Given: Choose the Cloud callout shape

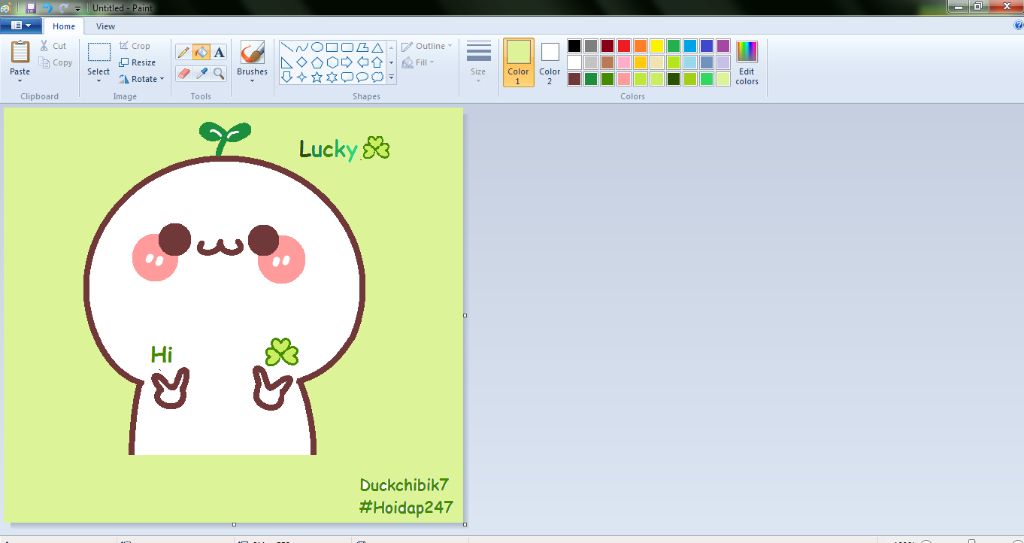Looking at the screenshot, I should (x=377, y=77).
